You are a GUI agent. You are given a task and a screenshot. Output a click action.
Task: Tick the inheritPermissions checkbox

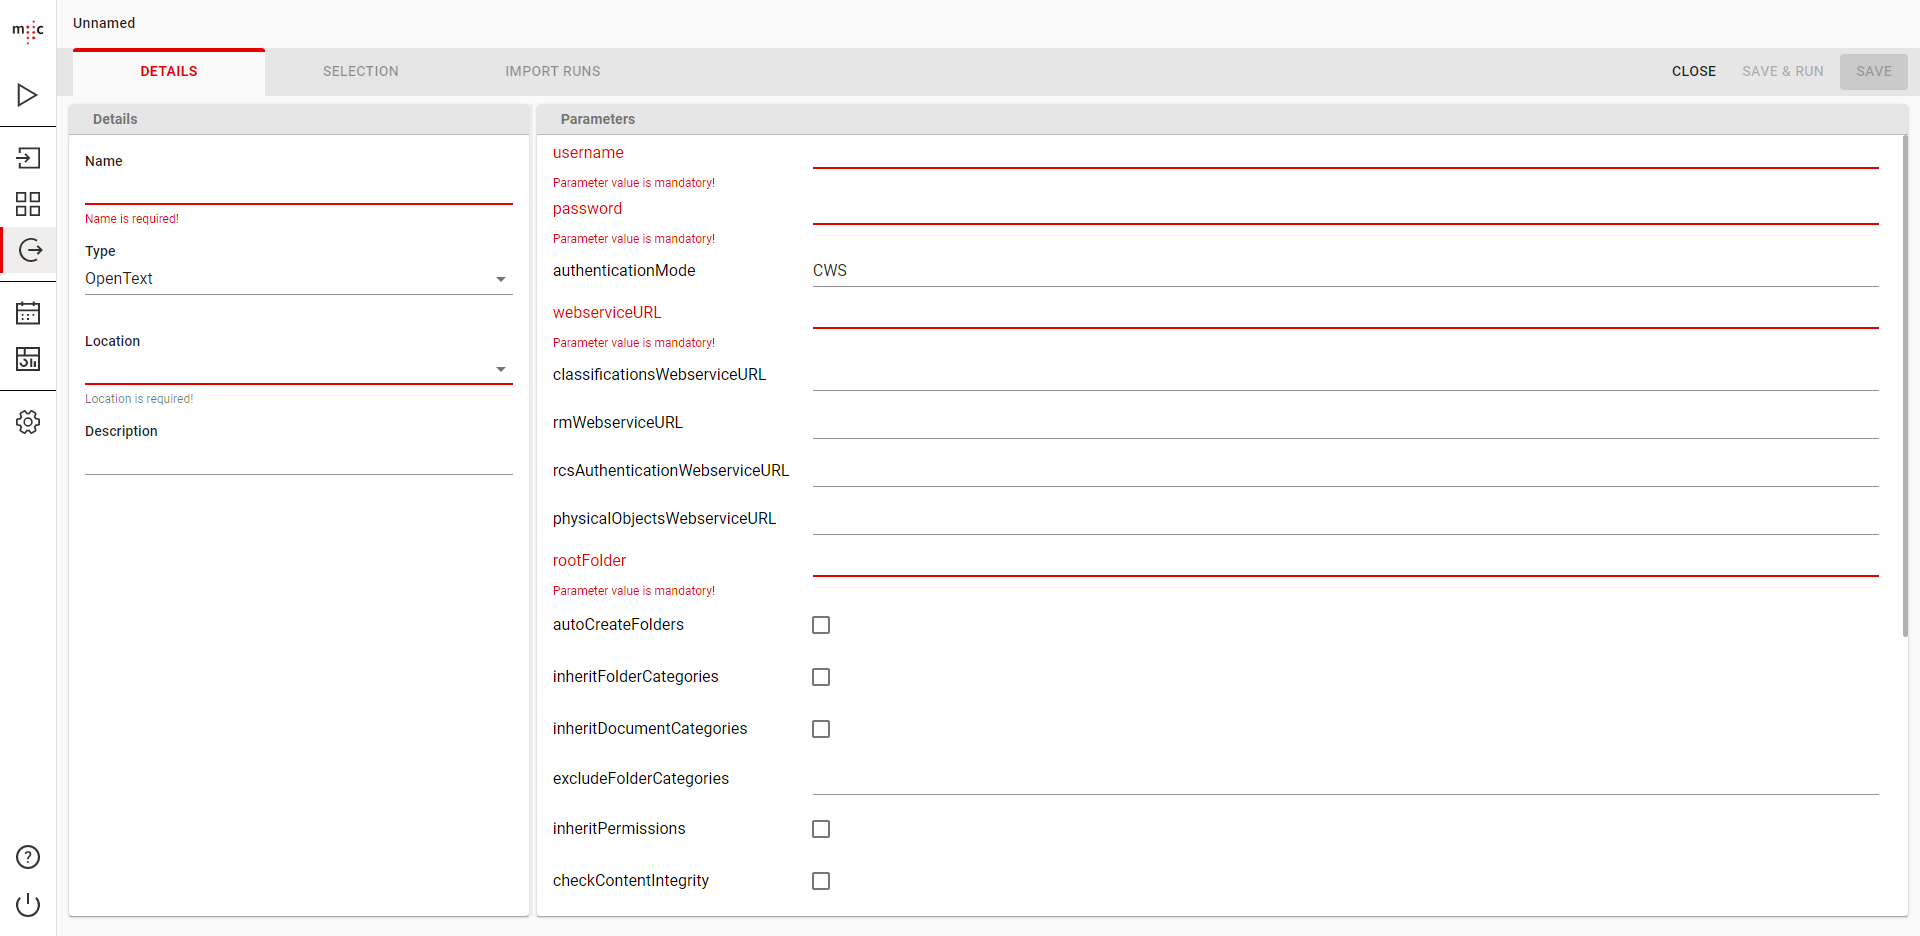pos(821,829)
